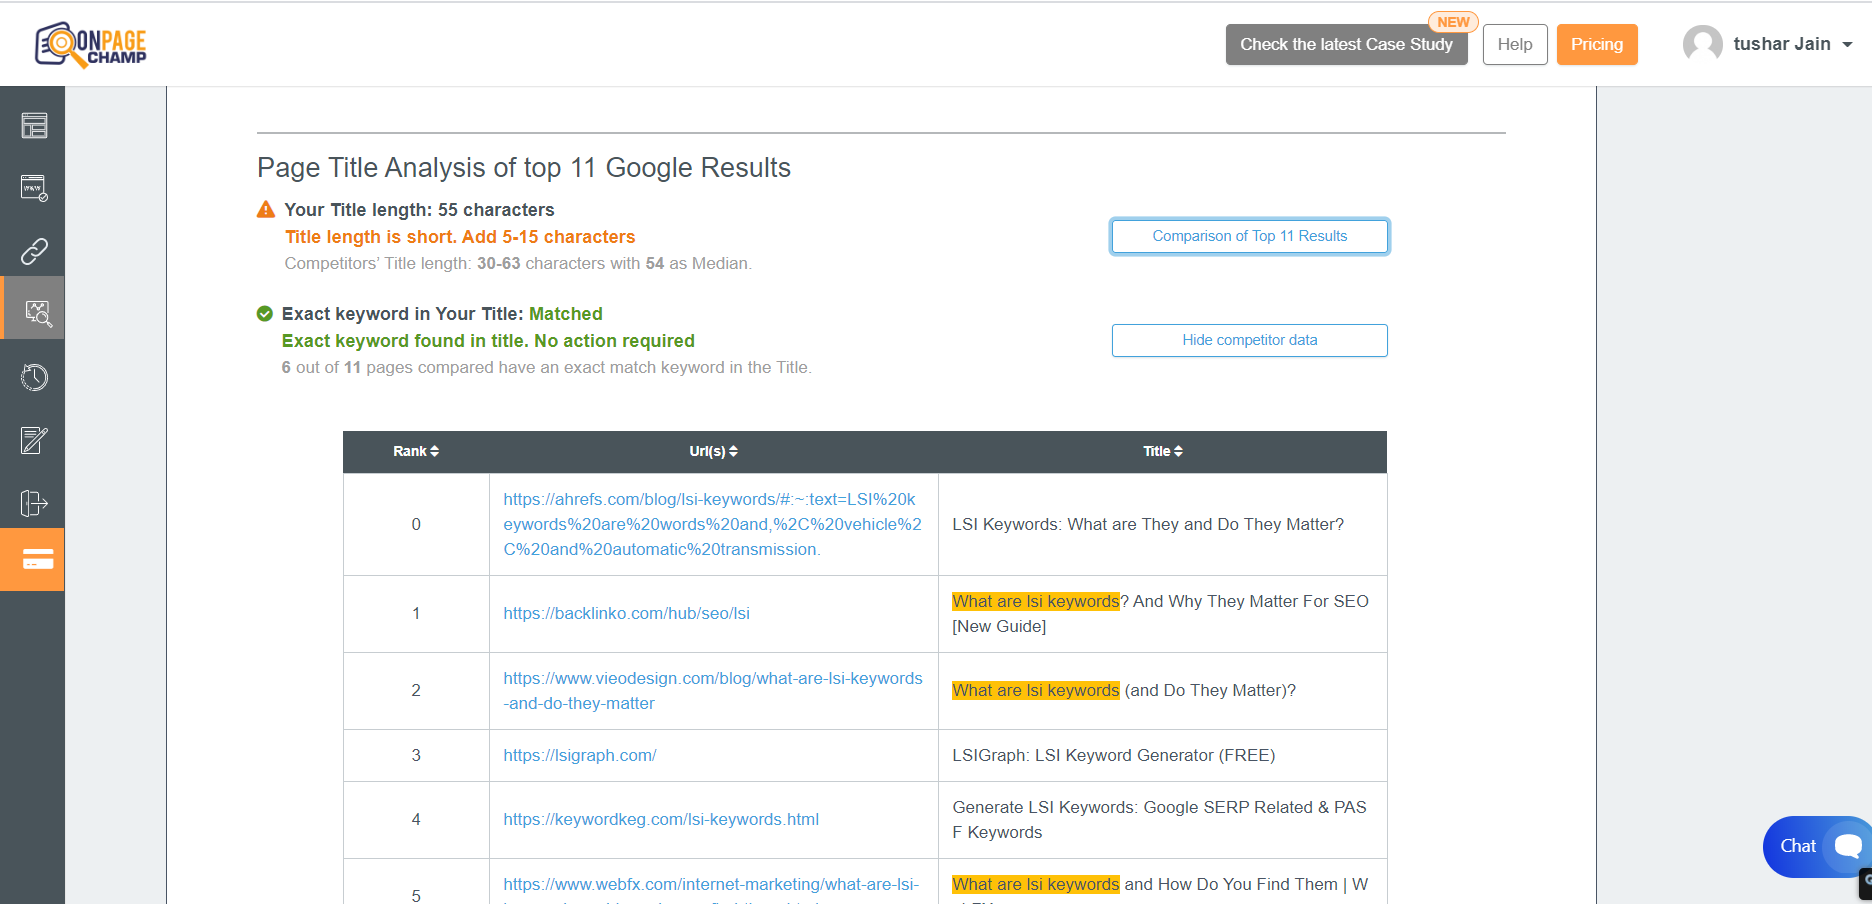Open the history clock sidebar icon

tap(34, 377)
